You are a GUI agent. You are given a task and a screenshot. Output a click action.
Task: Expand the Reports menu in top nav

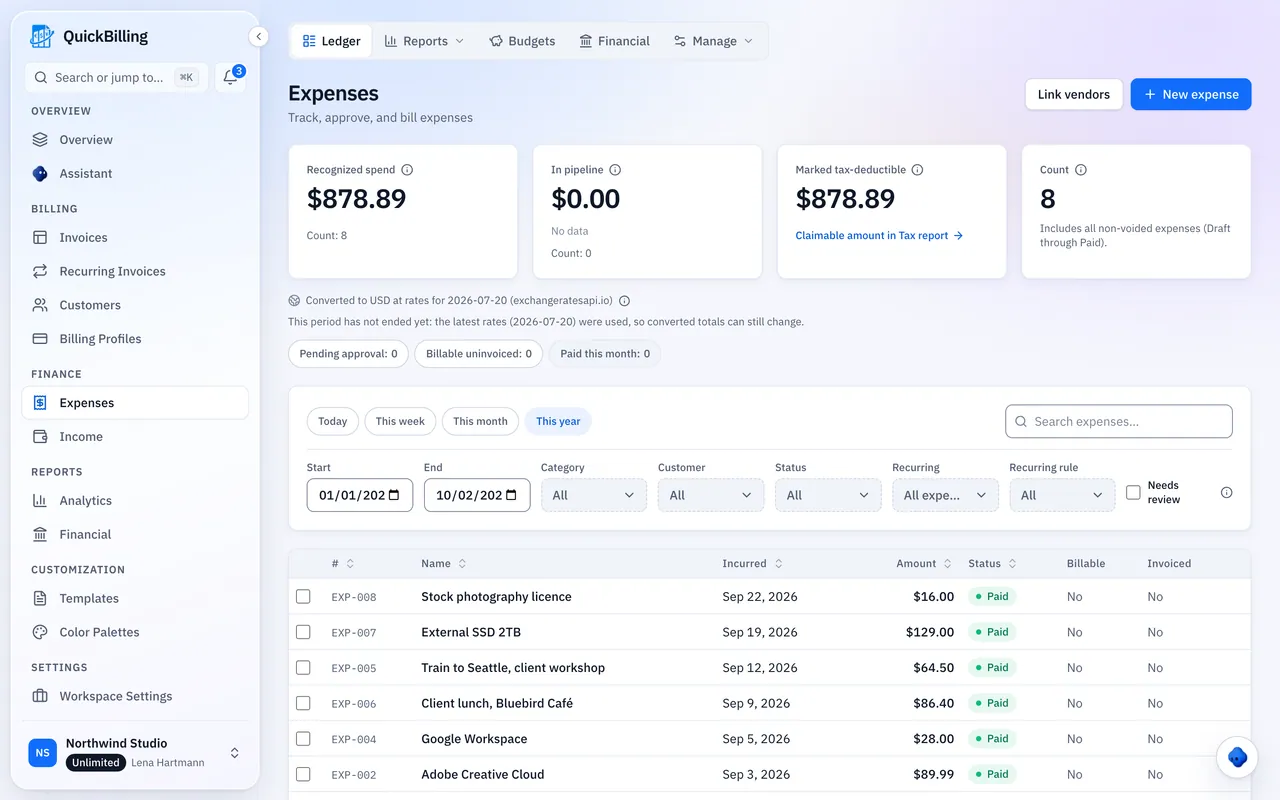tap(424, 41)
